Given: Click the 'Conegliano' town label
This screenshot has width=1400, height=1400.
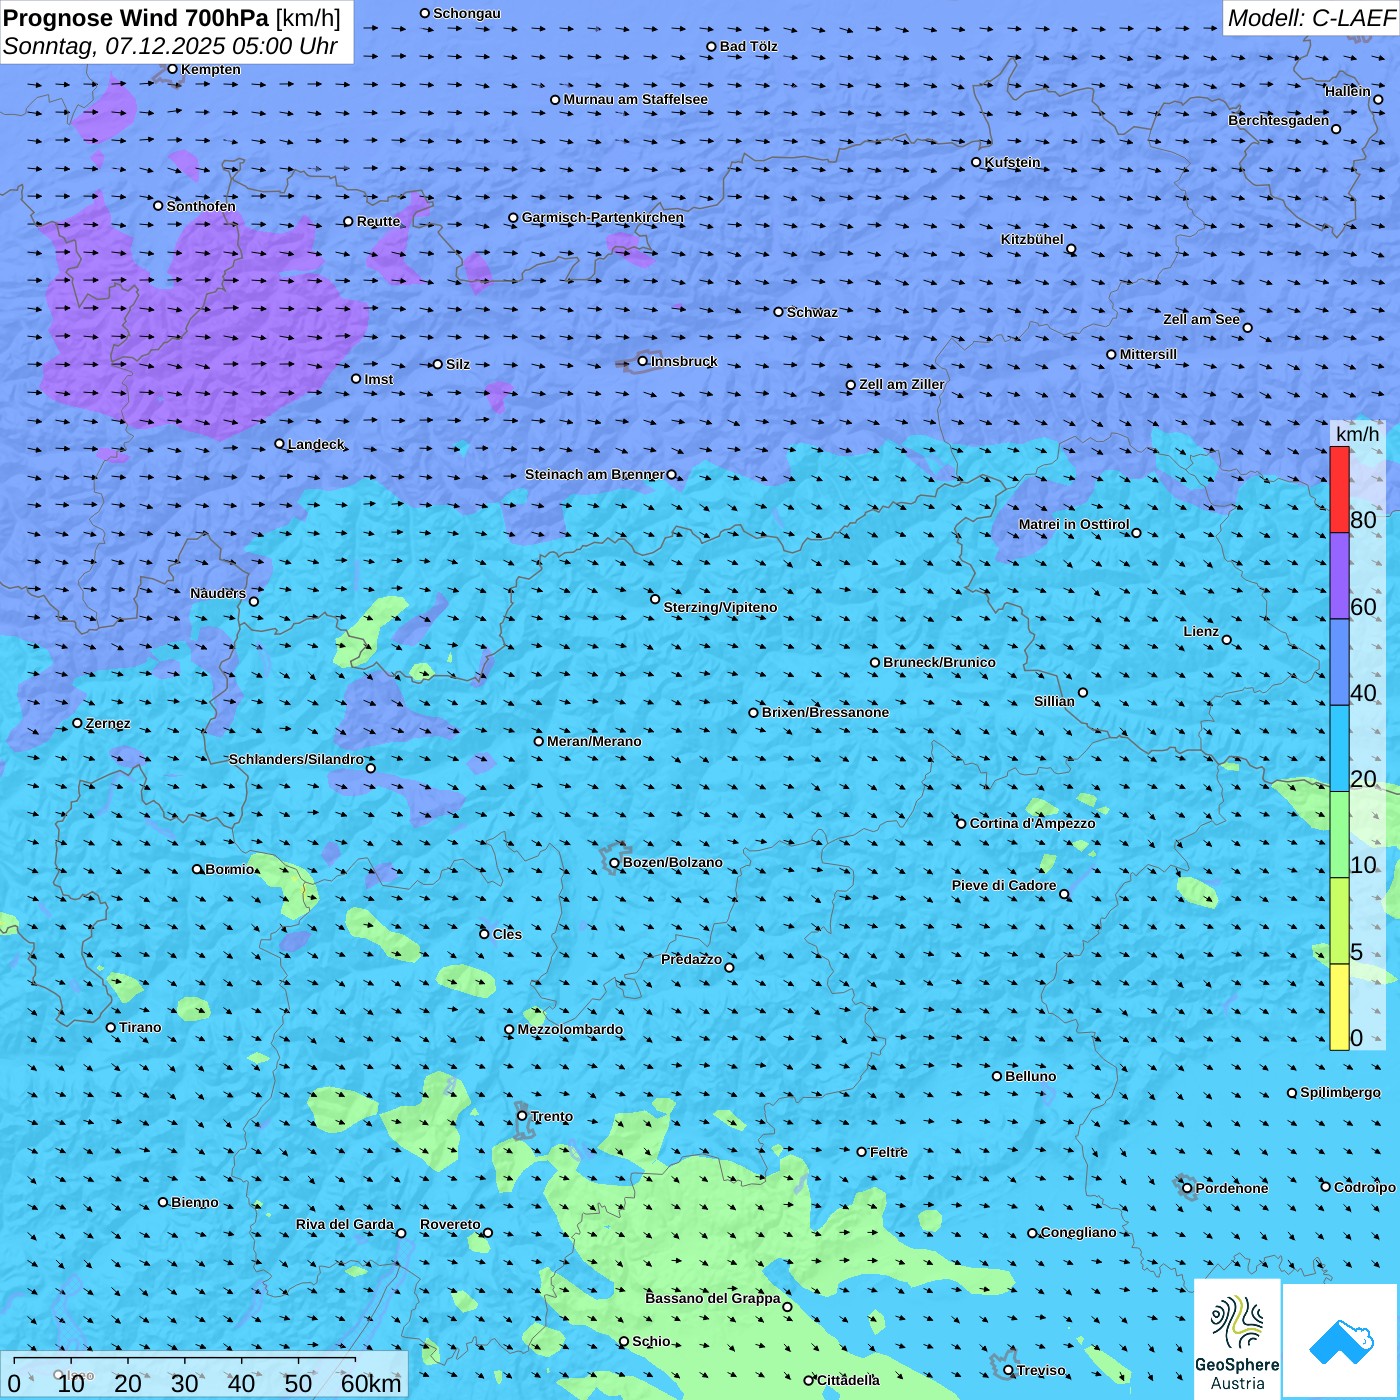Looking at the screenshot, I should [1078, 1232].
